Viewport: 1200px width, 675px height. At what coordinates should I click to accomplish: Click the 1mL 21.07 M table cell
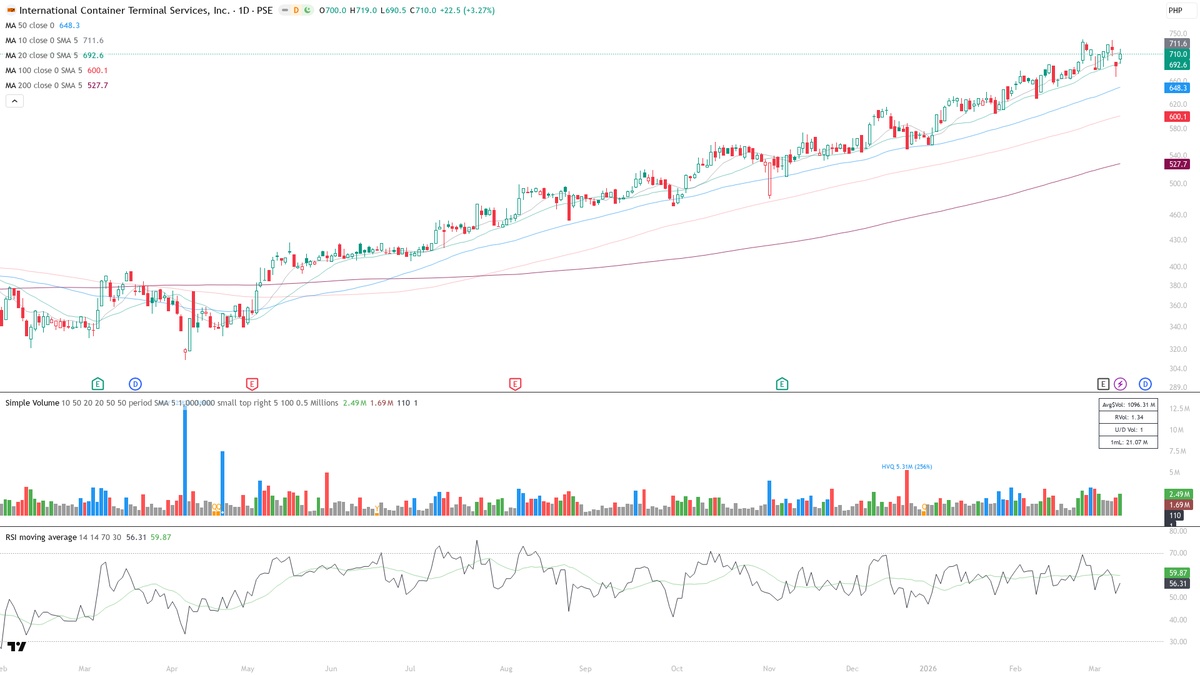1128,441
